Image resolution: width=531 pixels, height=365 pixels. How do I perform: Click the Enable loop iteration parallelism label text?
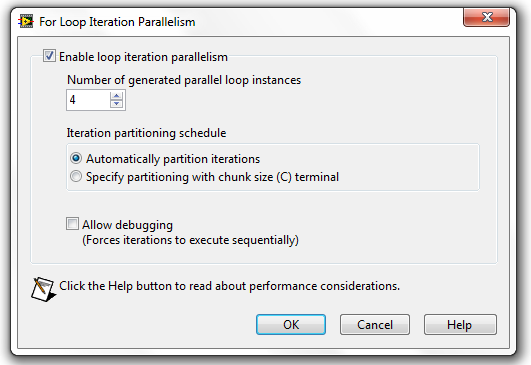(143, 57)
